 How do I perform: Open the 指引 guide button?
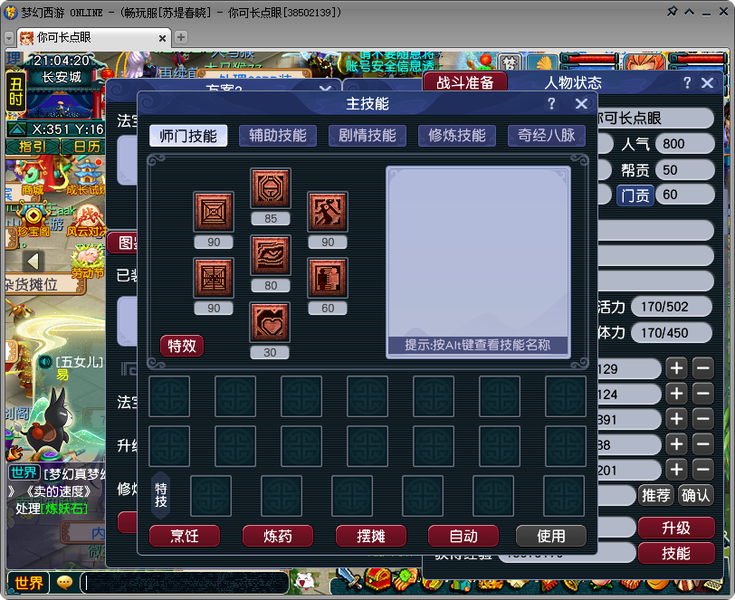click(32, 147)
